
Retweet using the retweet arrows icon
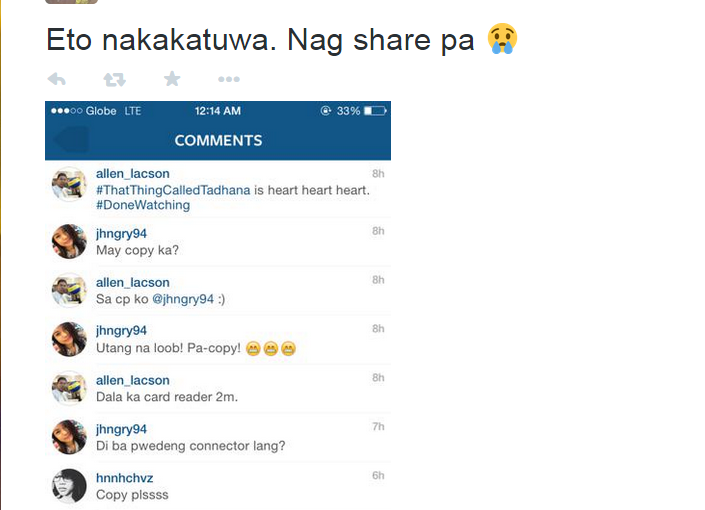tap(114, 80)
